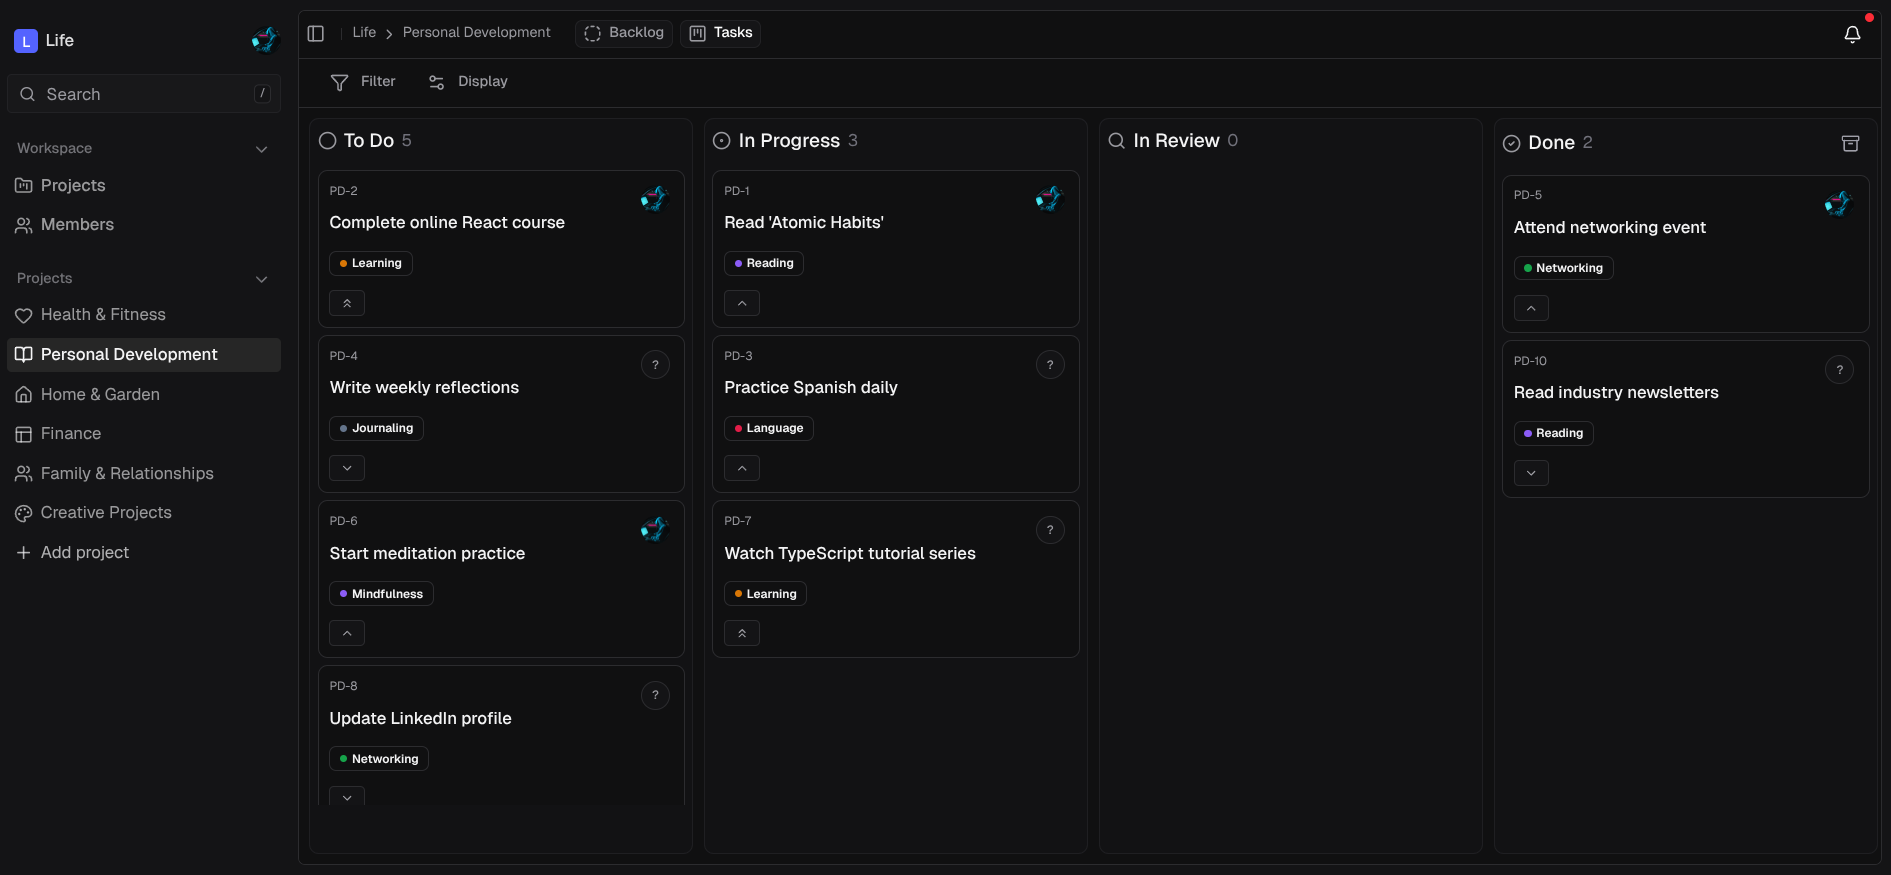
Task: Click Life in the breadcrumb
Action: (364, 33)
